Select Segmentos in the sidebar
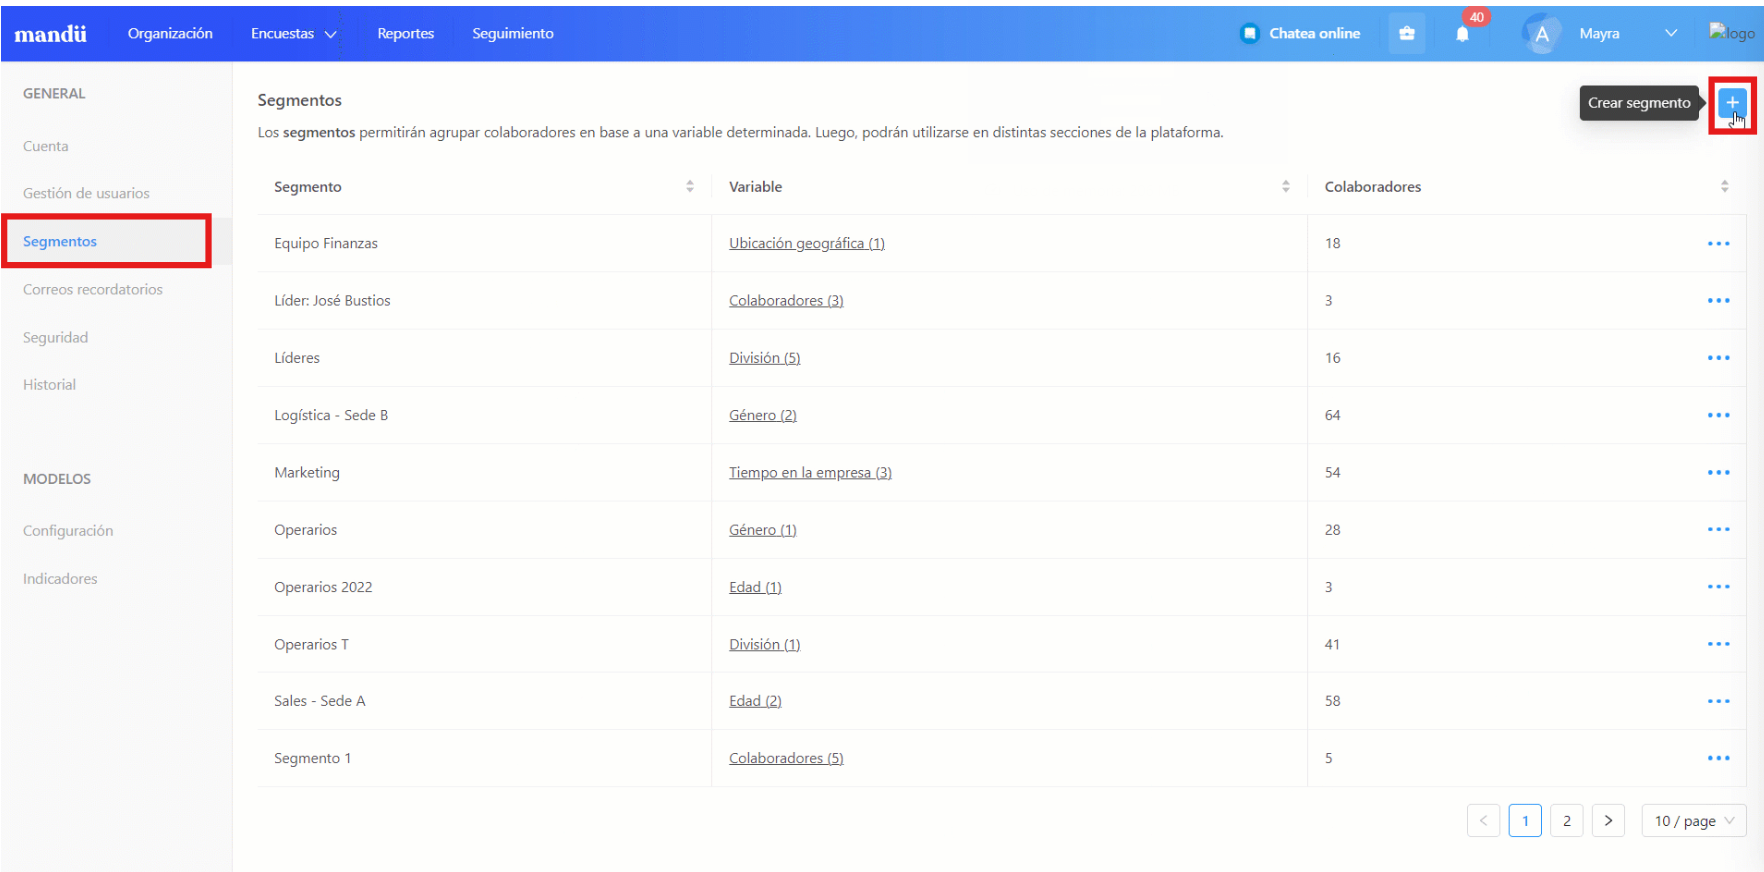This screenshot has width=1764, height=872. coord(60,242)
